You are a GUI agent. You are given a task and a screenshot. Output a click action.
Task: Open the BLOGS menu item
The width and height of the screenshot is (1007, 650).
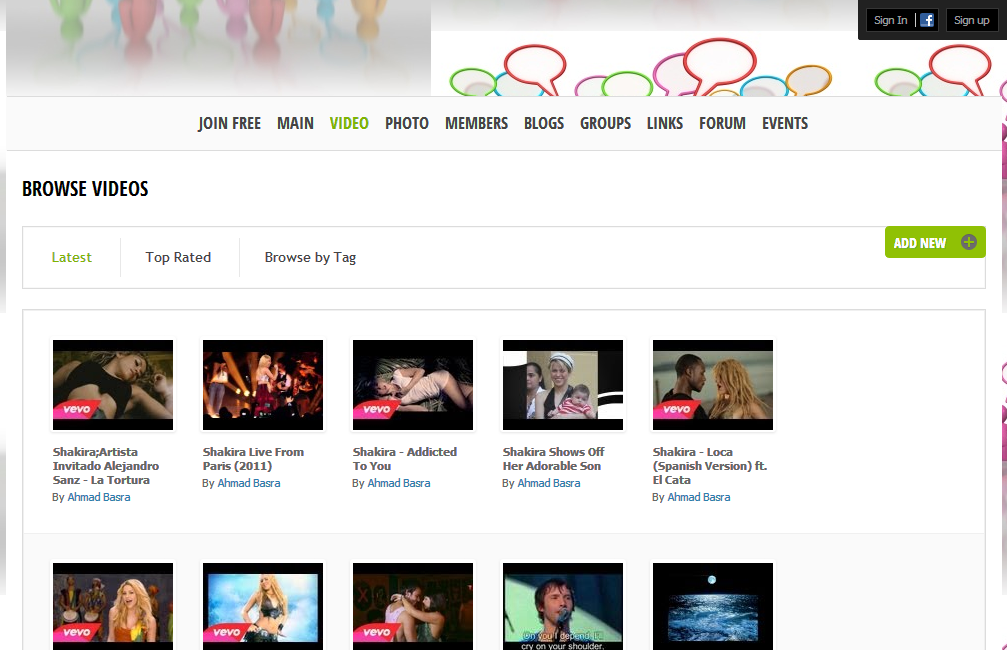point(544,123)
